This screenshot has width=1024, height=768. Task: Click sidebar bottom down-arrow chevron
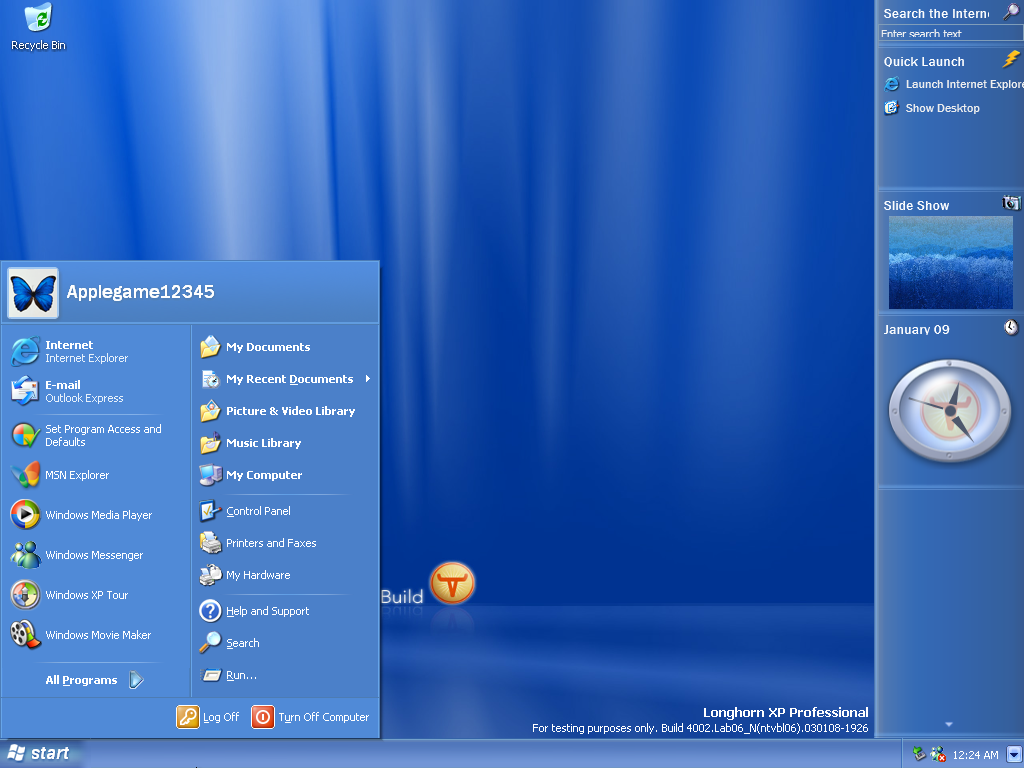pyautogui.click(x=949, y=724)
